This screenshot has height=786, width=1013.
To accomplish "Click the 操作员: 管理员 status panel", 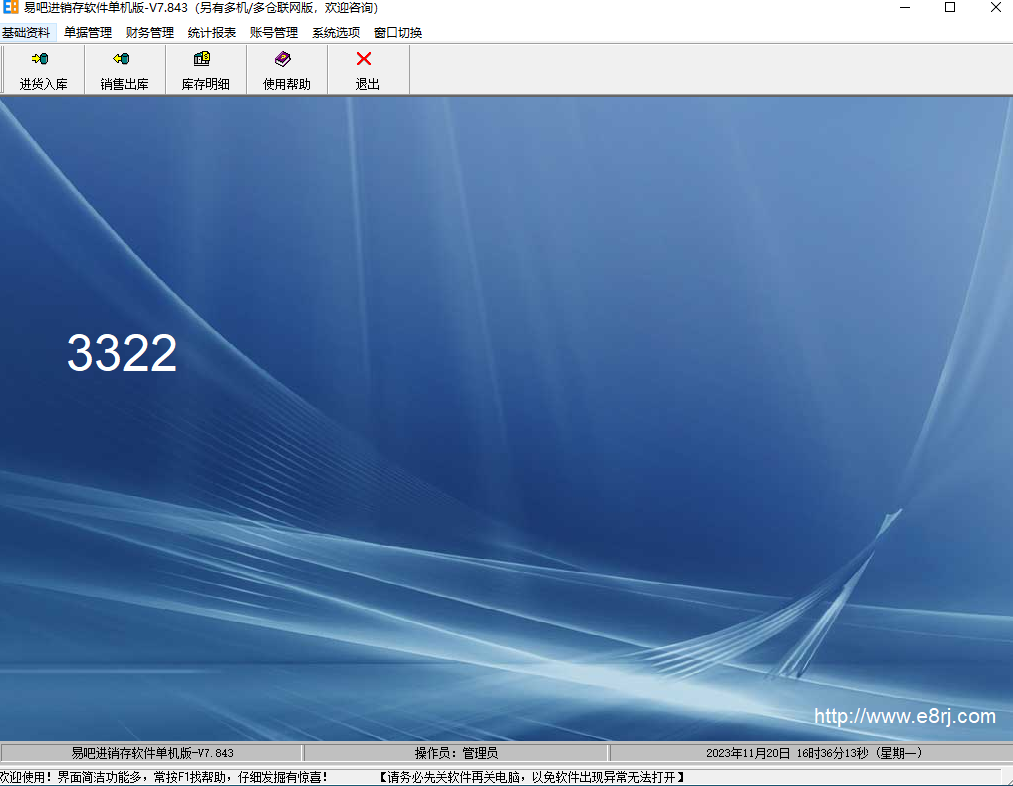I will (x=456, y=753).
